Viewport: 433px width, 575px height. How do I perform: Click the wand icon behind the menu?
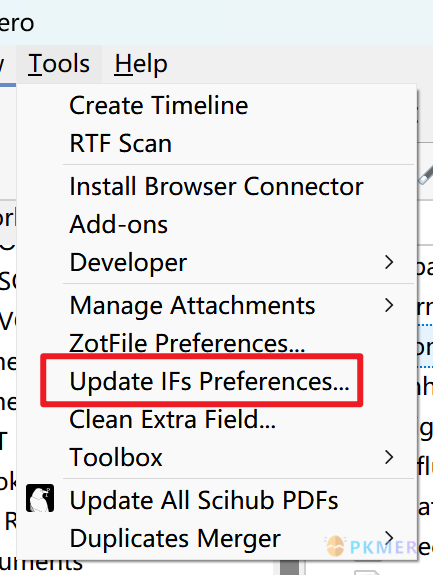[x=425, y=176]
